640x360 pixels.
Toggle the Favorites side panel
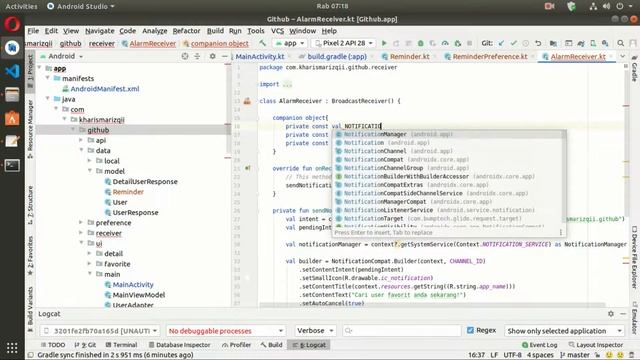(31, 256)
